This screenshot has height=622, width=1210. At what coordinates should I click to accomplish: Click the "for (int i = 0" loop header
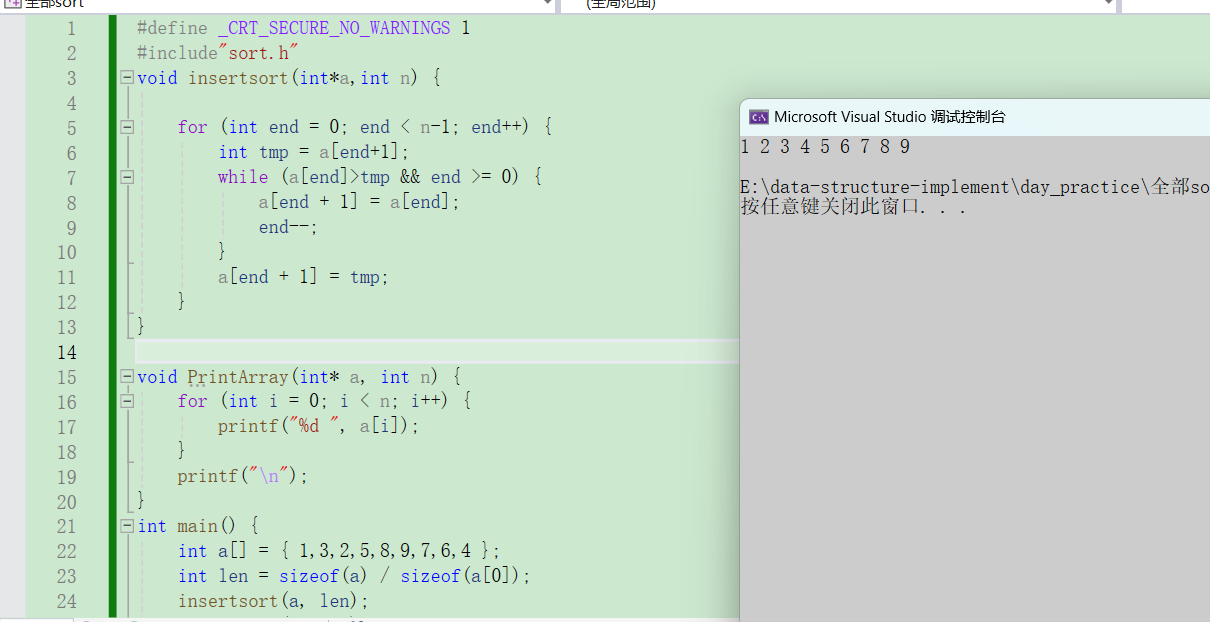(x=324, y=401)
